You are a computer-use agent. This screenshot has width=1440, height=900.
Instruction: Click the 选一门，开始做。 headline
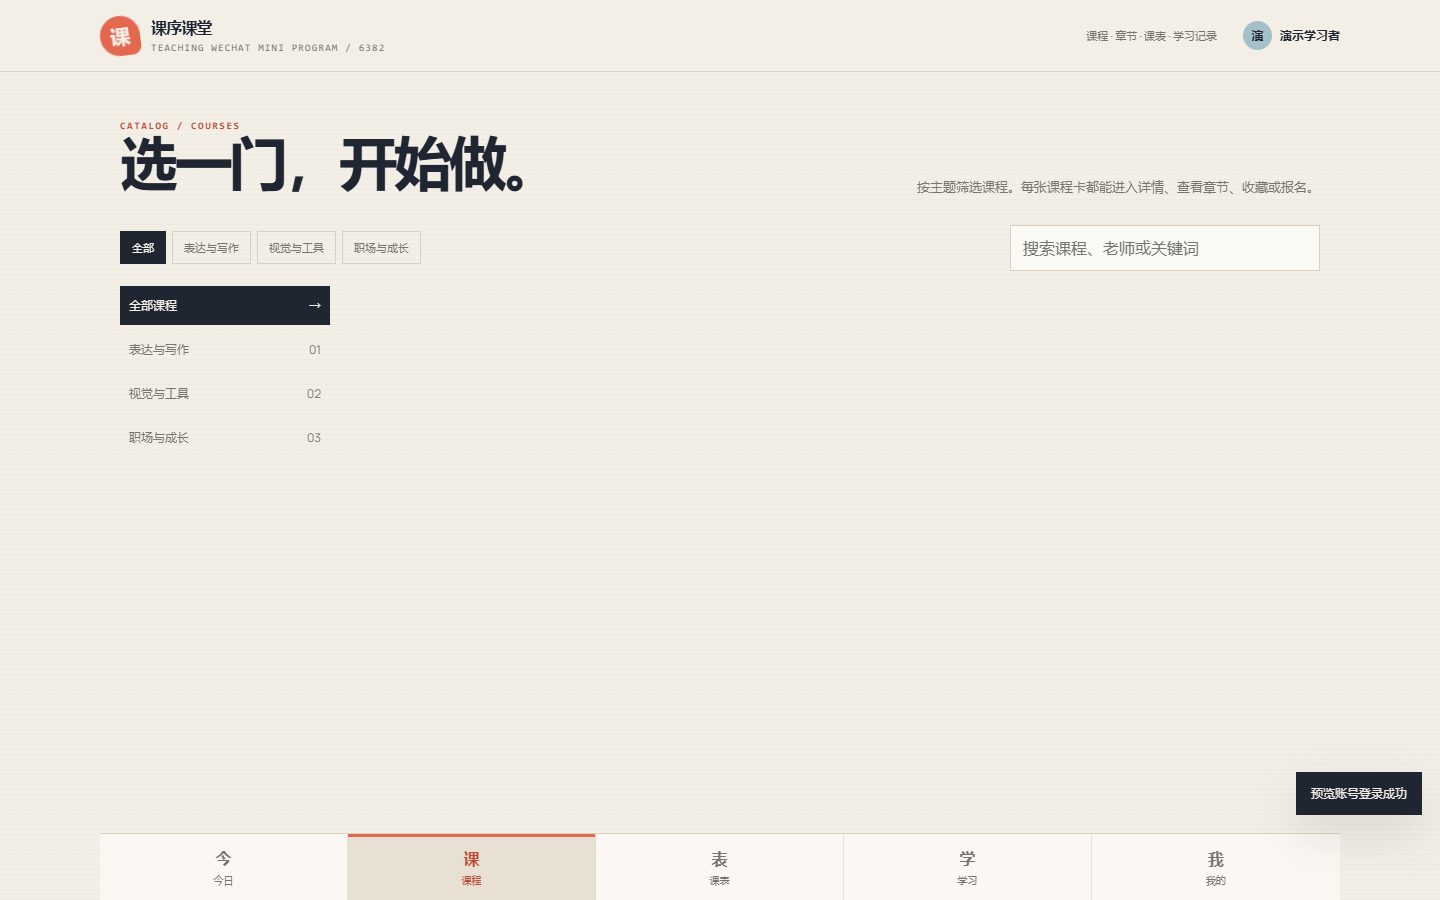coord(324,165)
